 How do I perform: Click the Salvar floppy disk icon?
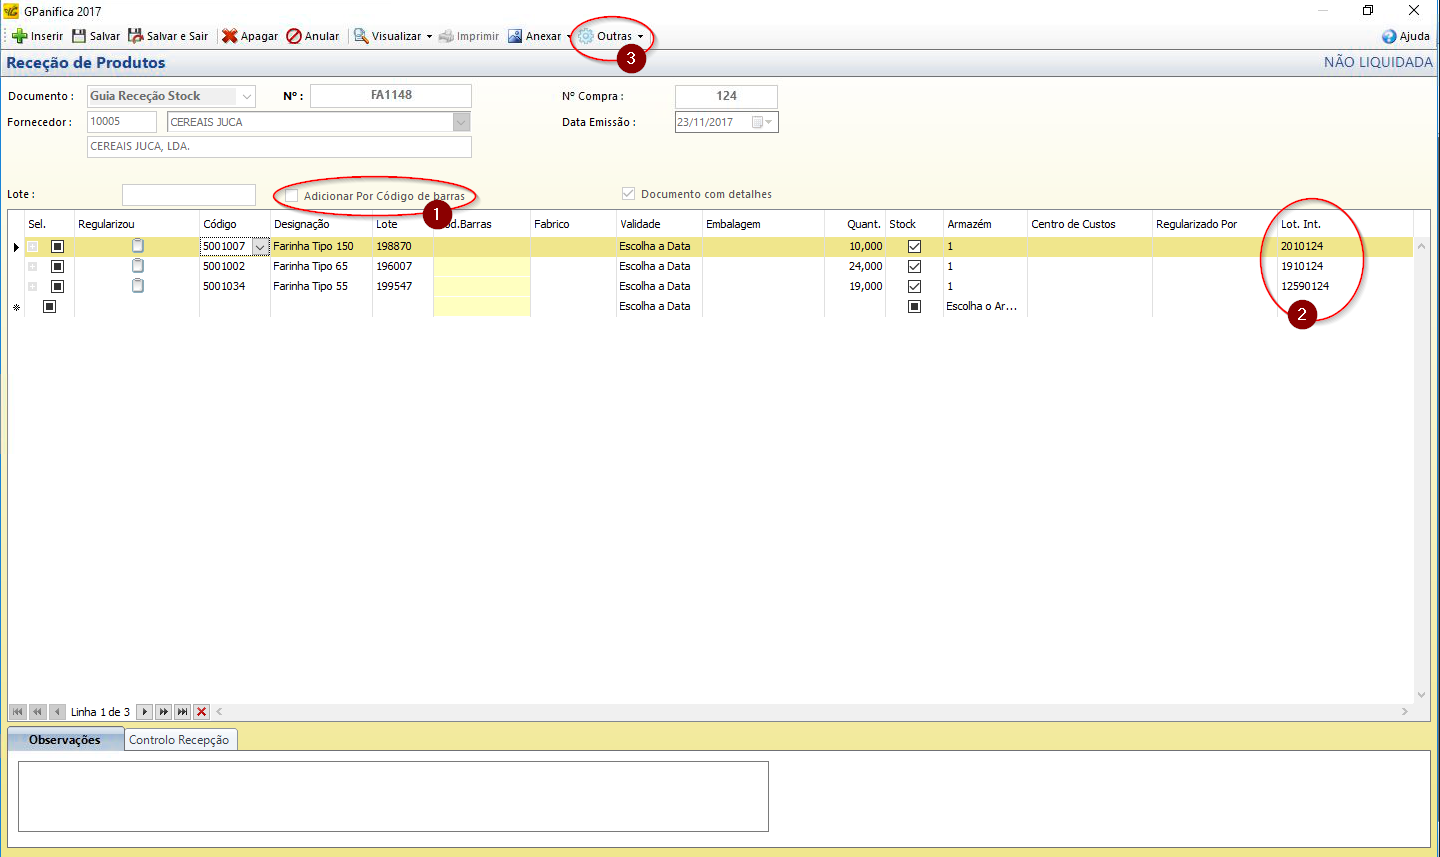[79, 36]
